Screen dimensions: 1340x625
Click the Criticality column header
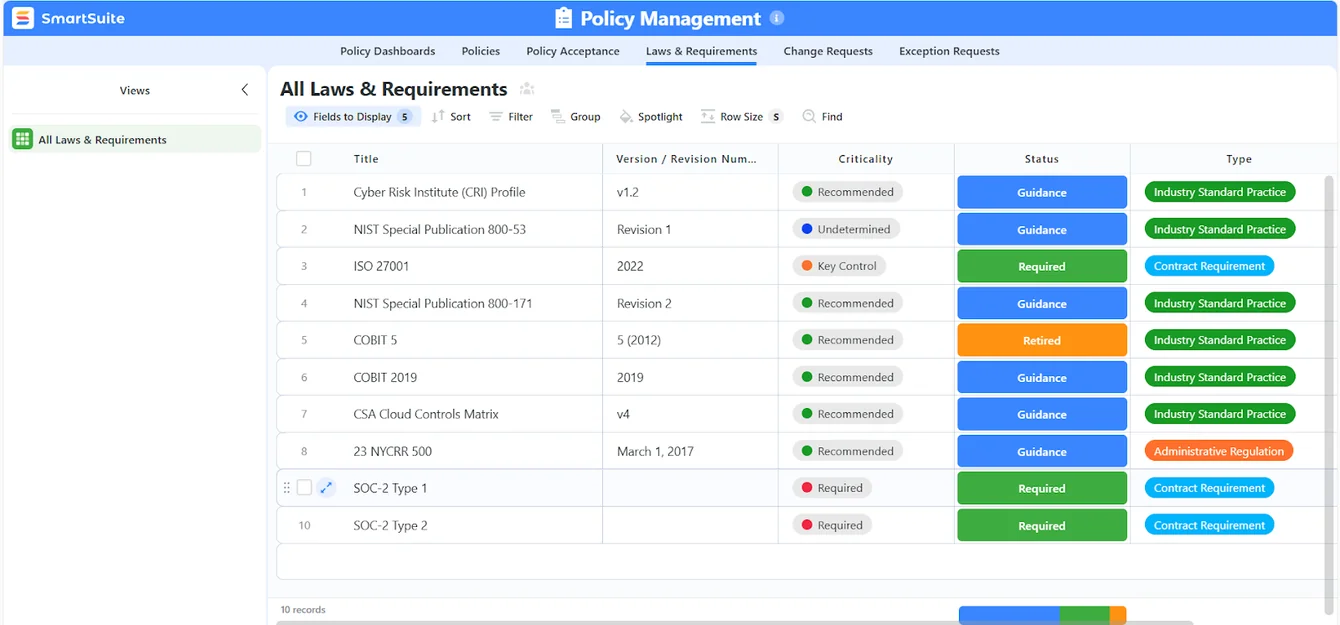866,159
